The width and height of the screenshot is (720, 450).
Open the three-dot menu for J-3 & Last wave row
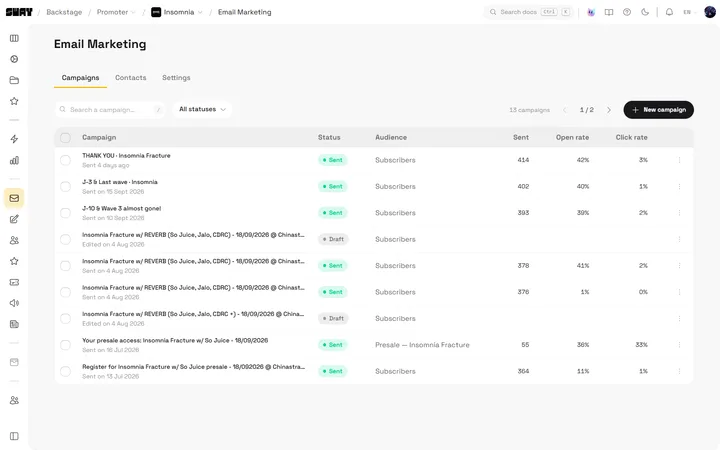679,186
